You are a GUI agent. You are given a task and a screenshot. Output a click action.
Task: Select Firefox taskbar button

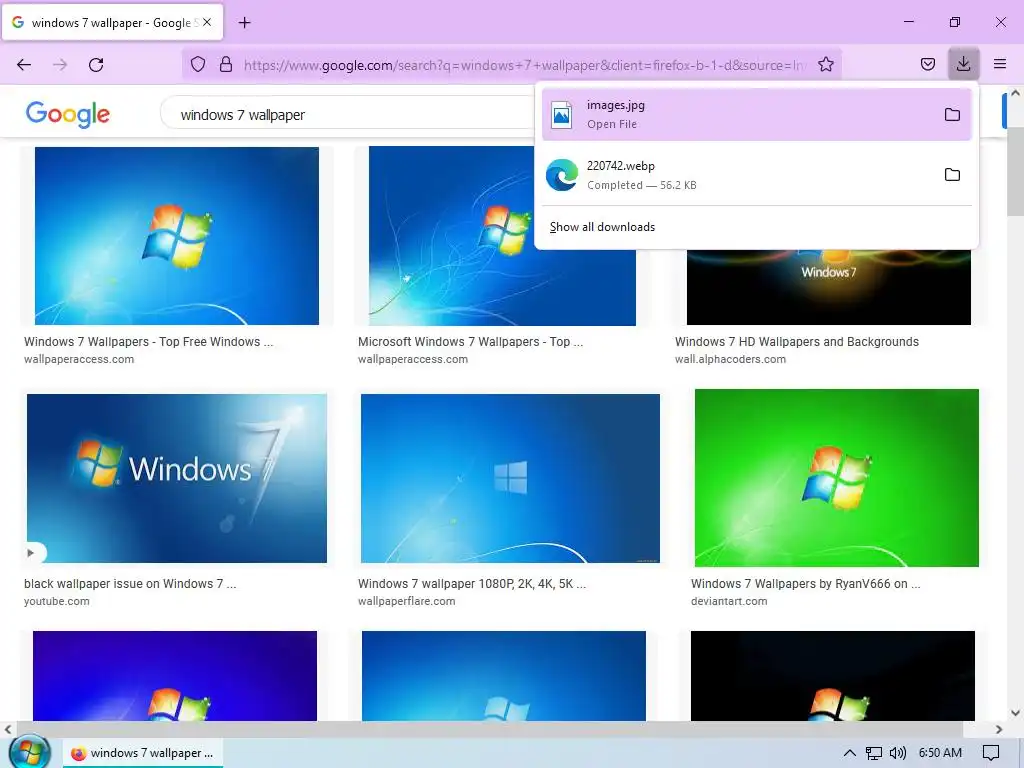[x=143, y=753]
